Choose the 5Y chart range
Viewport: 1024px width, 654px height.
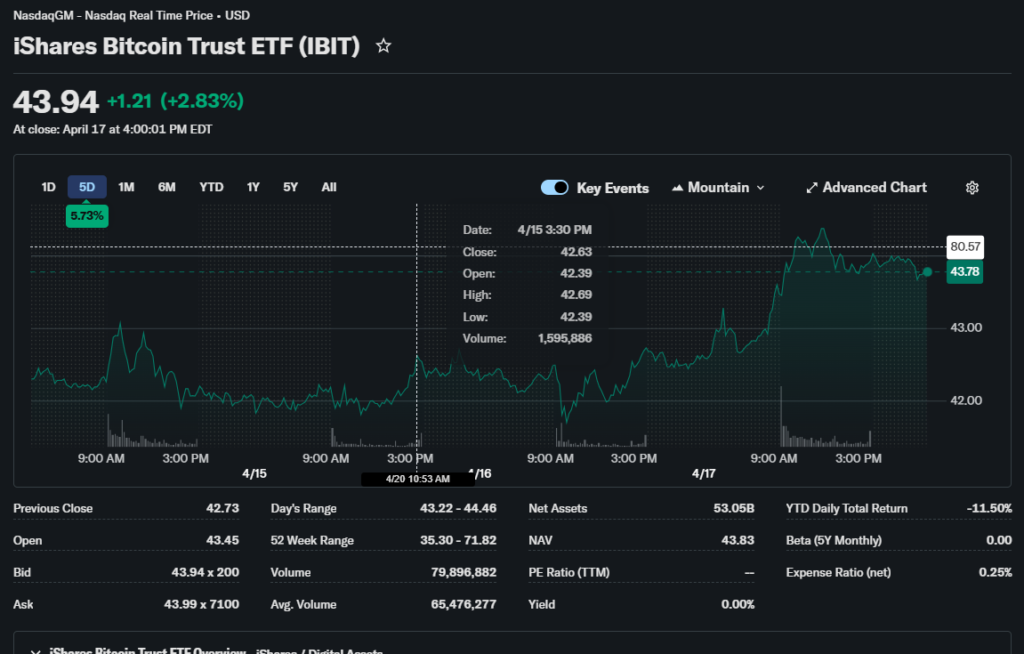click(290, 187)
